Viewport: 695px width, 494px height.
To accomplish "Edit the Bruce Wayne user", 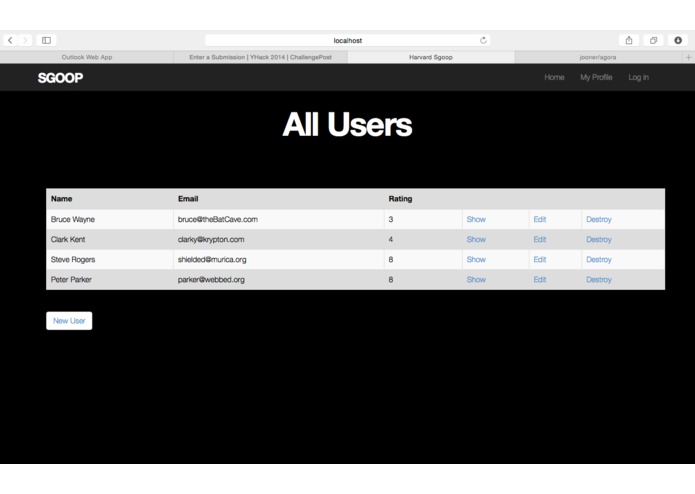I will (x=539, y=219).
